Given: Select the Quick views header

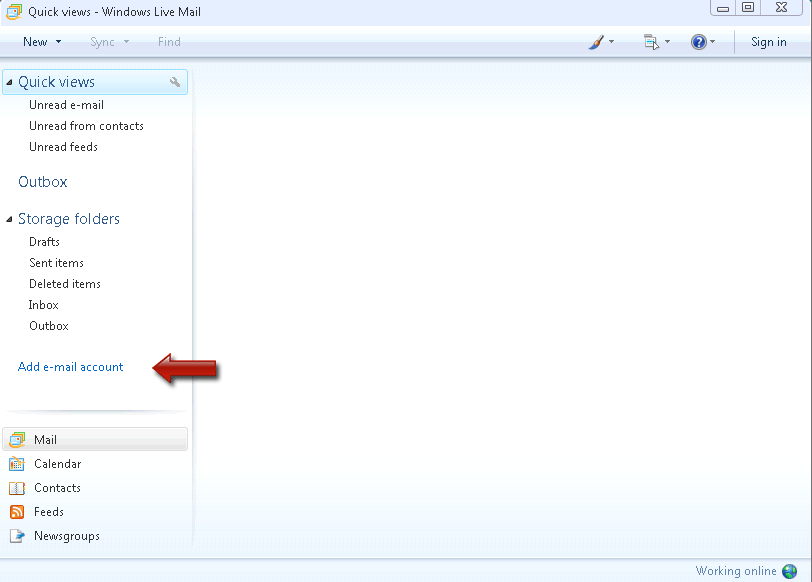Looking at the screenshot, I should (95, 82).
